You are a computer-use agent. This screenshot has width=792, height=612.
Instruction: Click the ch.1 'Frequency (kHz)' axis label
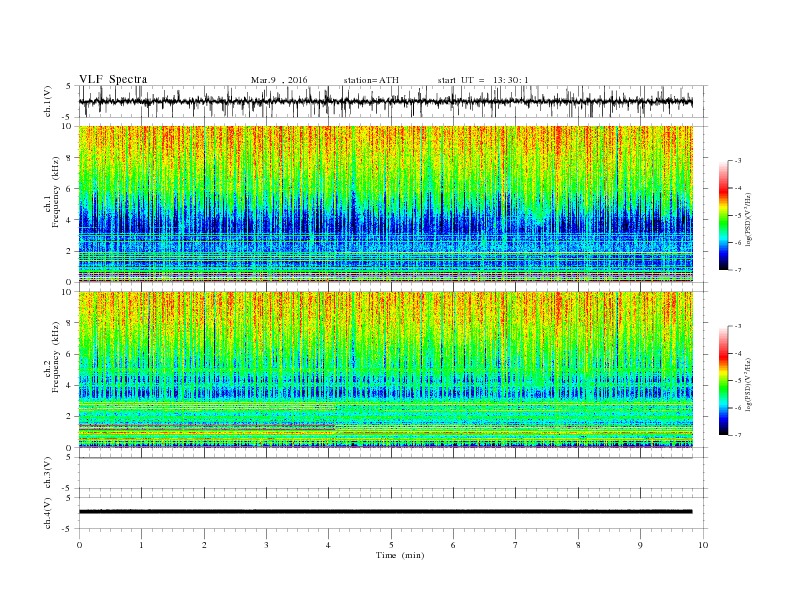tap(55, 192)
